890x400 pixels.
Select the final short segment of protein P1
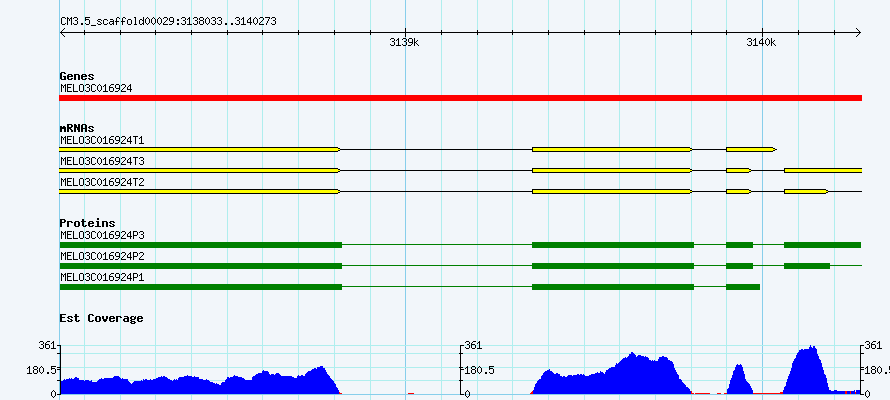point(743,287)
